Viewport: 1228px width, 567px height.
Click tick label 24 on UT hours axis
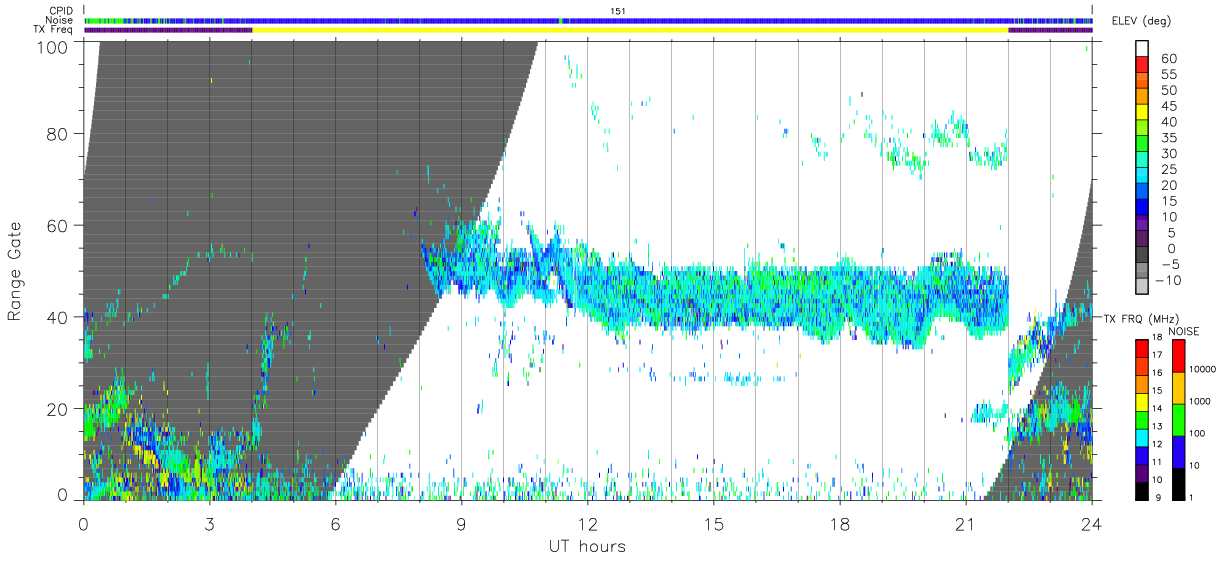coord(1092,524)
